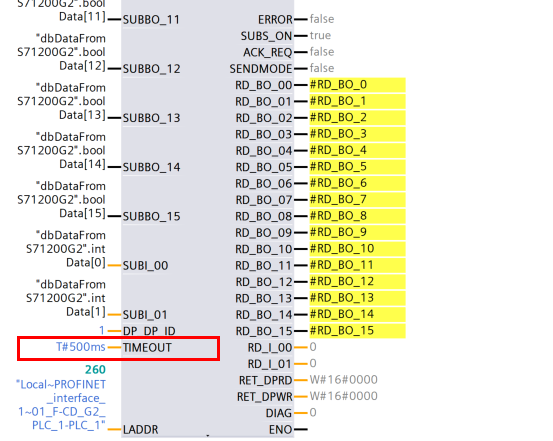Click the SUBBO_13 input pin label
The image size is (553, 441).
coord(151,118)
